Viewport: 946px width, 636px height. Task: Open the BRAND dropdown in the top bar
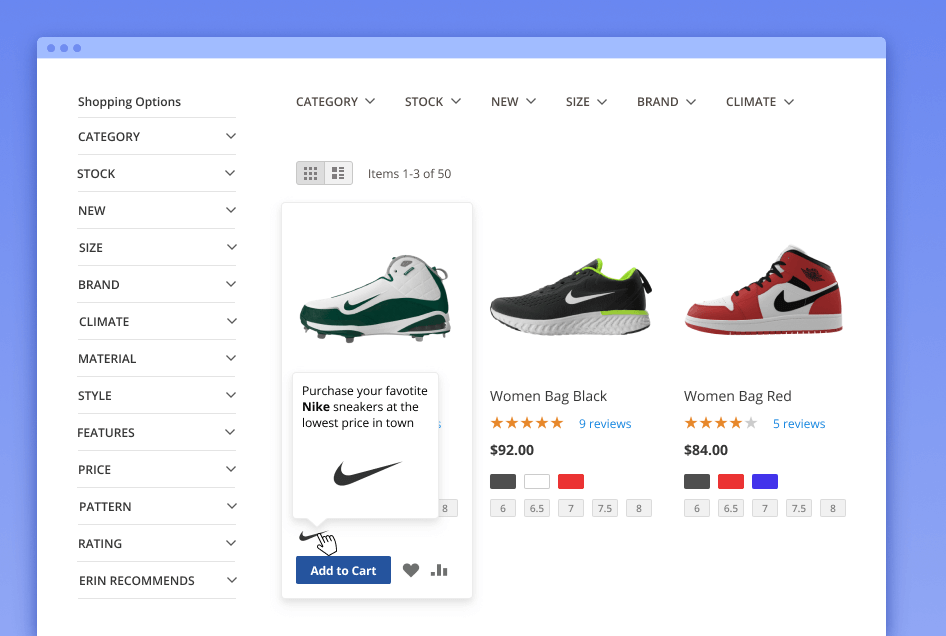click(x=666, y=101)
